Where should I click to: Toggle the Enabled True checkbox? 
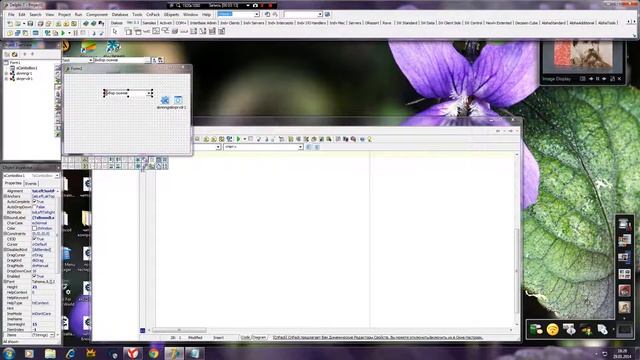coord(35,276)
